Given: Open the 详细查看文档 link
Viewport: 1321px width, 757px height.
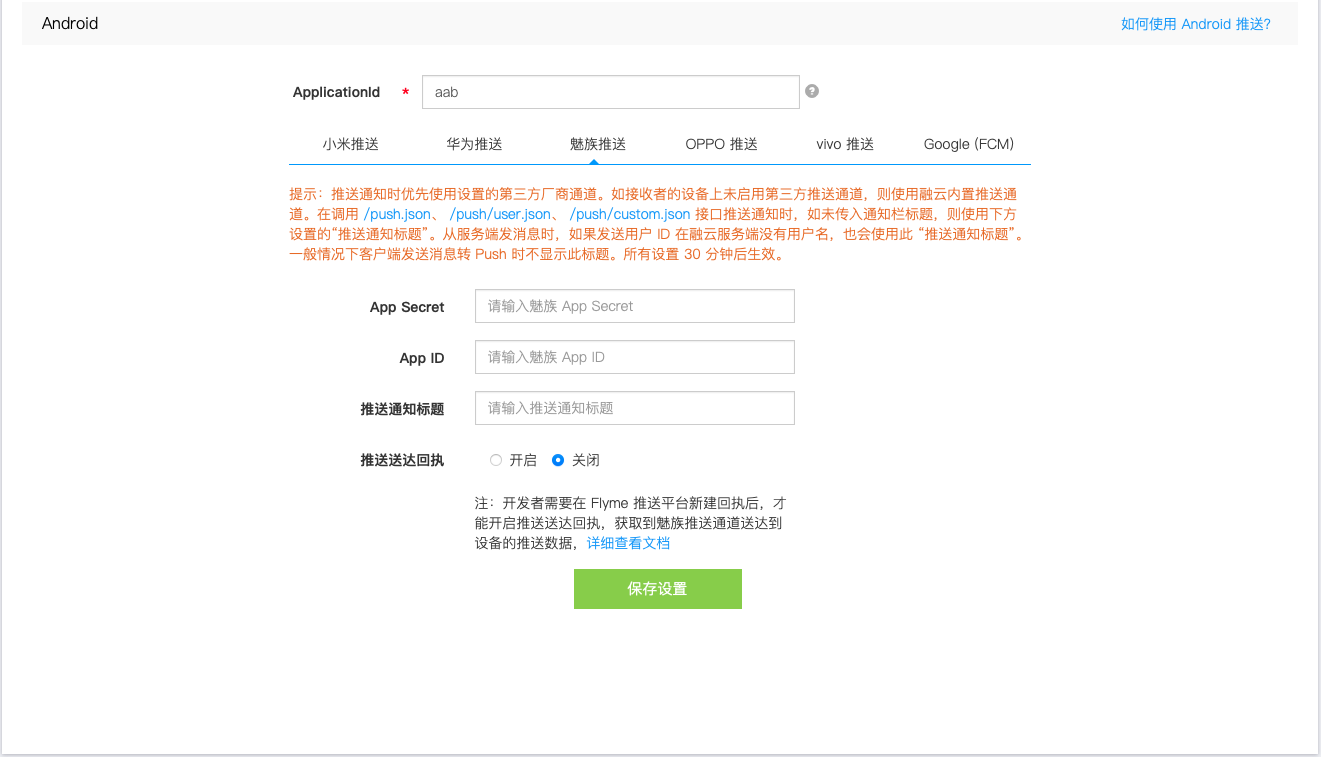Looking at the screenshot, I should (x=628, y=543).
